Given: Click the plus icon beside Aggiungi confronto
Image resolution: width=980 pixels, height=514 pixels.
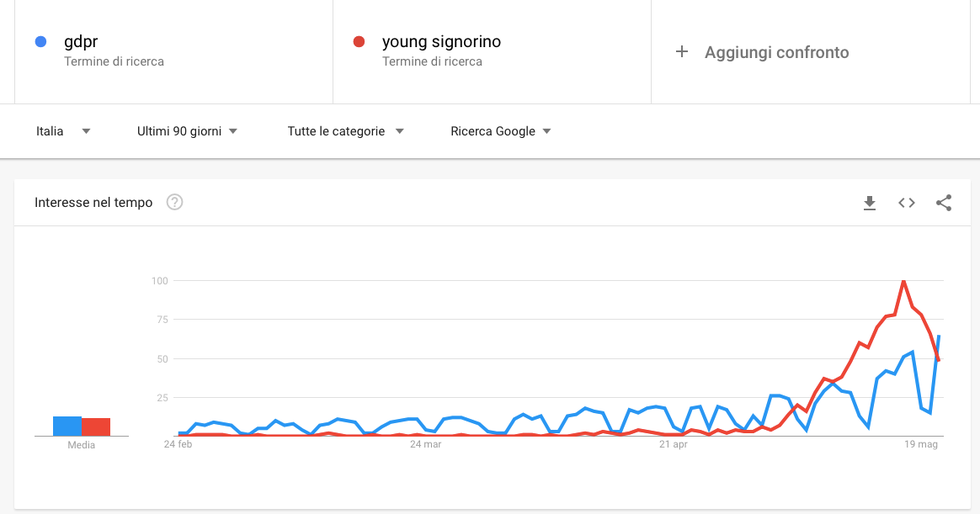Looking at the screenshot, I should click(682, 52).
